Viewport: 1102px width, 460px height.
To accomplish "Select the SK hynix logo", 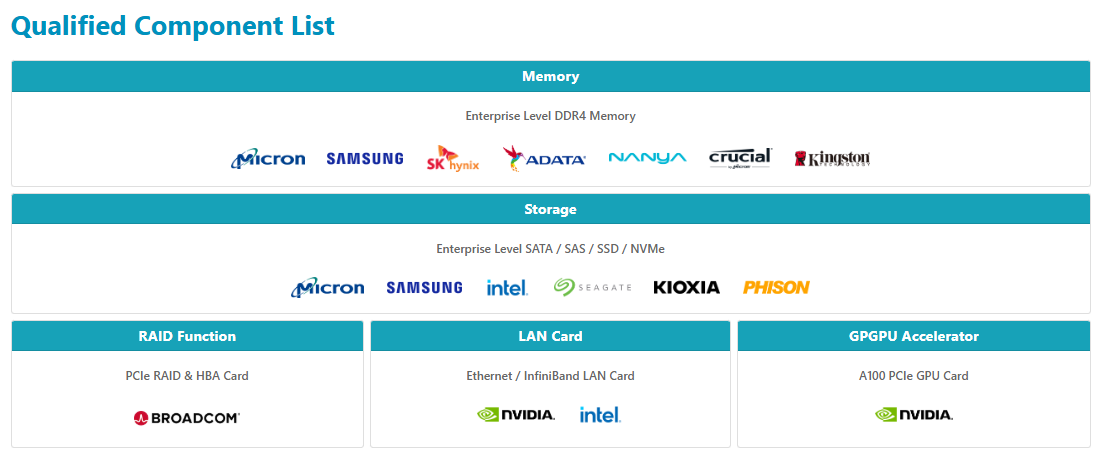I will click(x=453, y=159).
